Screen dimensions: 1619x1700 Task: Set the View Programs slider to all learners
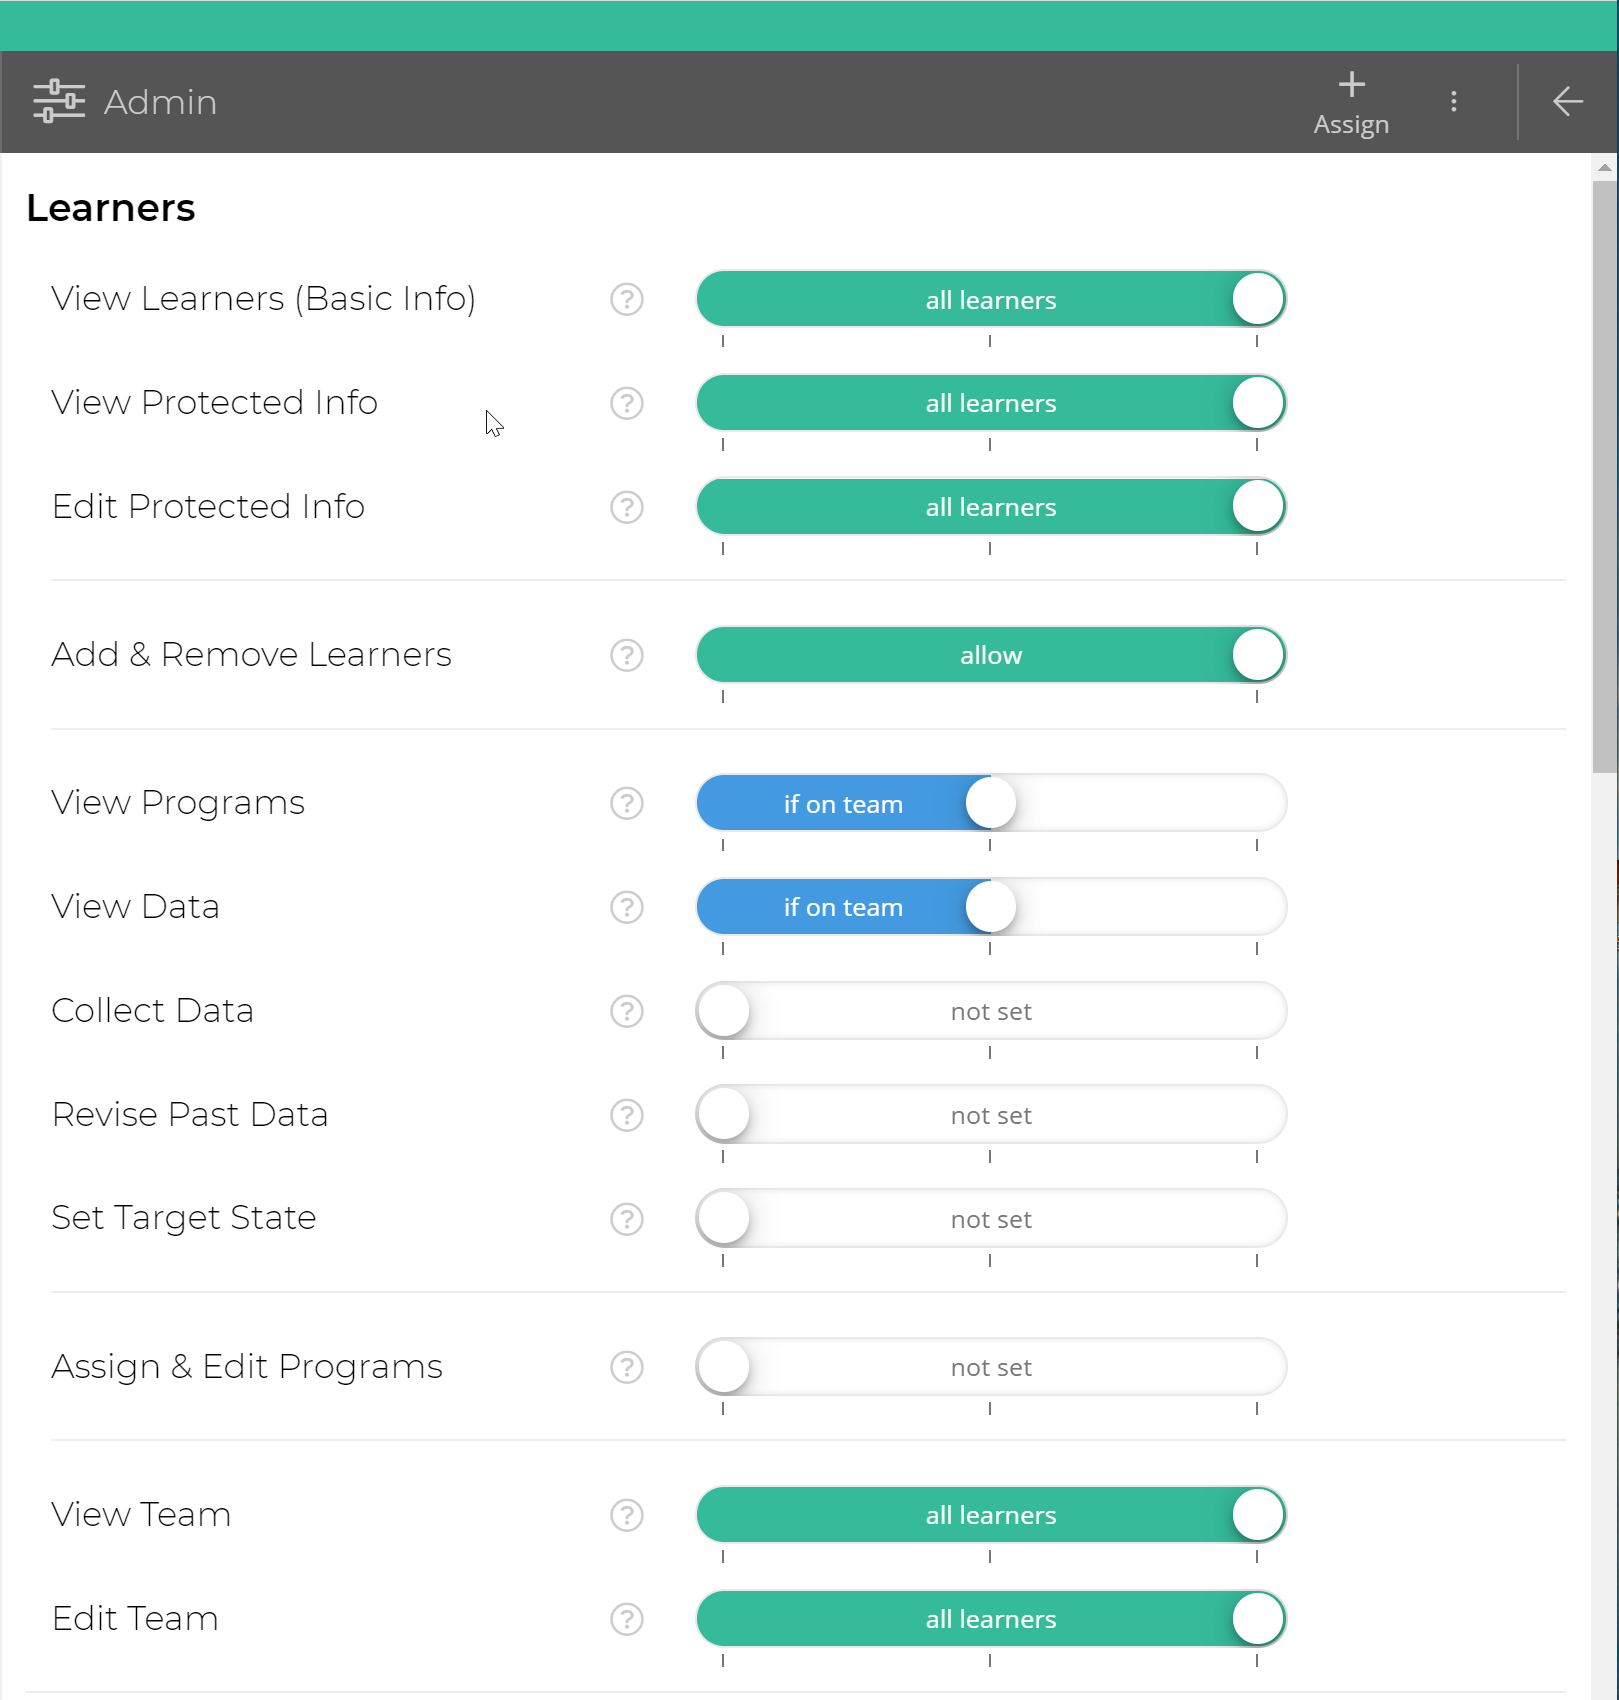(1257, 803)
